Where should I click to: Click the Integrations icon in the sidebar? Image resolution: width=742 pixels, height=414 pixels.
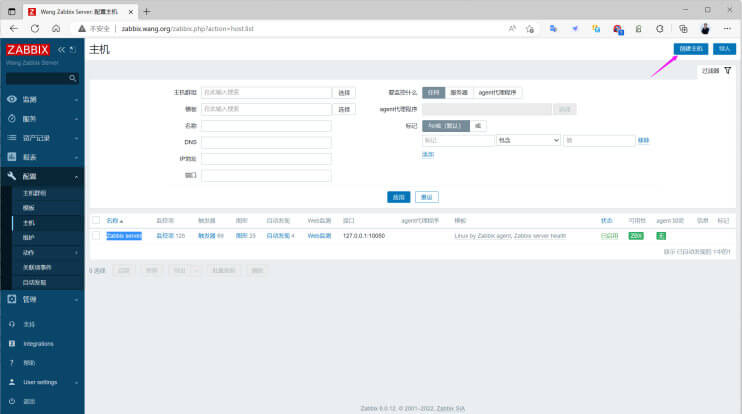tap(12, 344)
